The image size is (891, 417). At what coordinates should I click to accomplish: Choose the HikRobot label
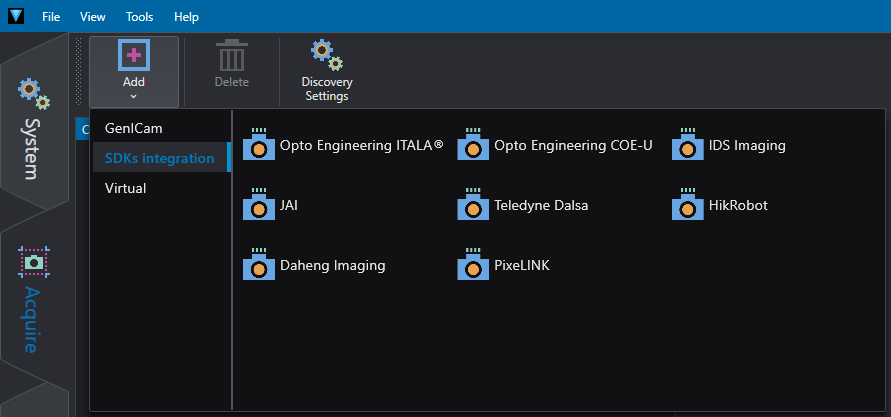738,206
